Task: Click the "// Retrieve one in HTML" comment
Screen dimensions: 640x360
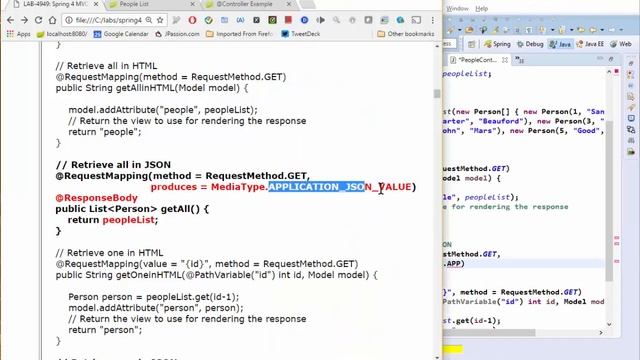Action: pyautogui.click(x=109, y=253)
